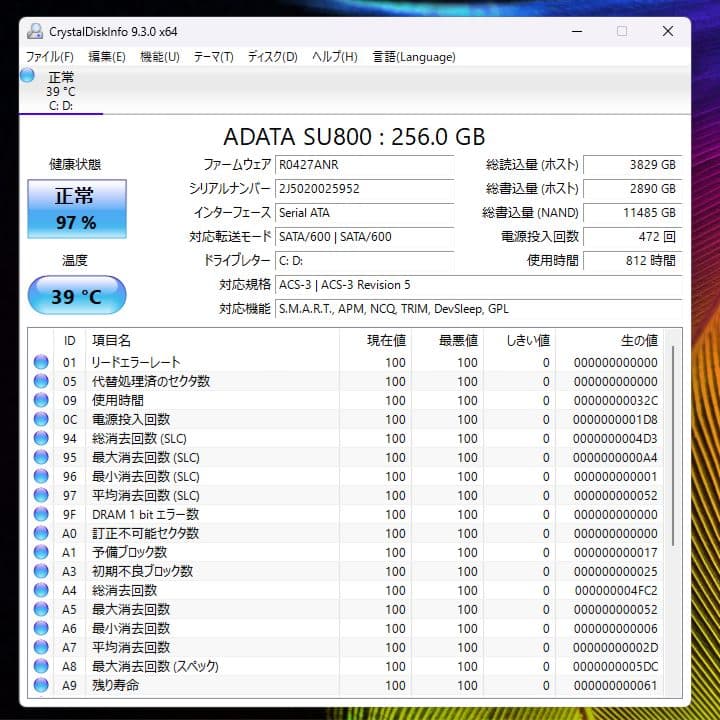Click power on hours value 812 時間
The height and width of the screenshot is (720, 720).
click(x=633, y=261)
